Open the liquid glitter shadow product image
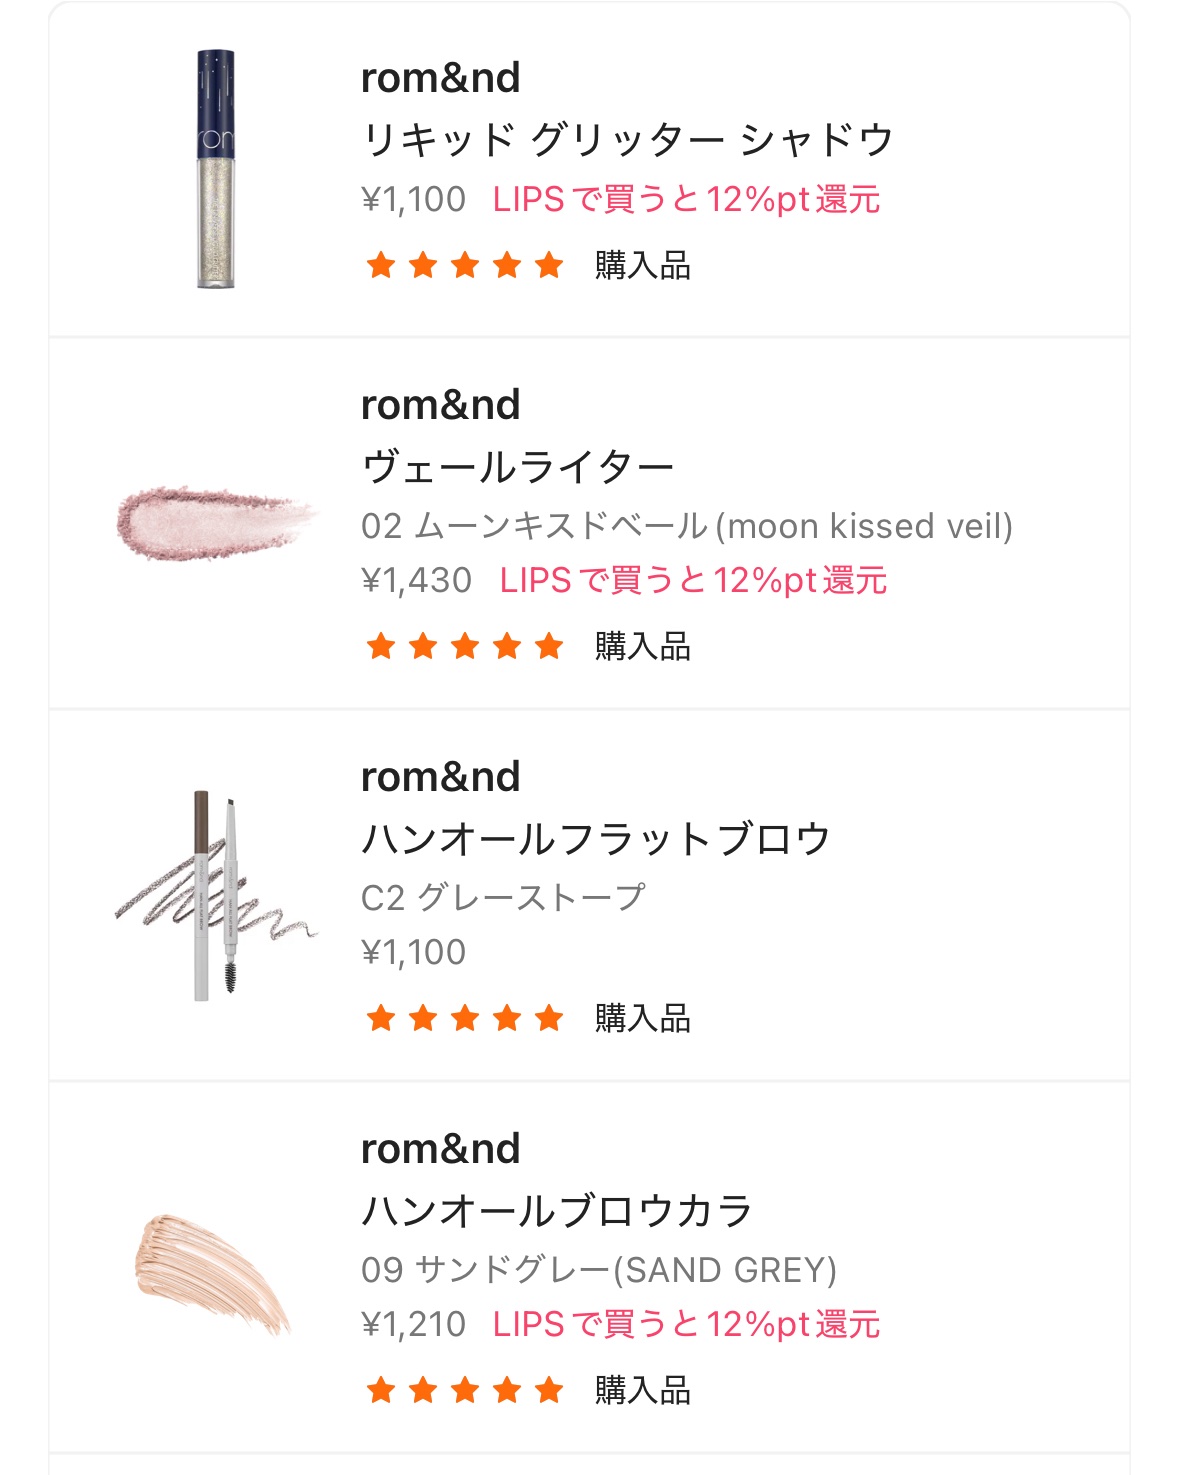Image resolution: width=1179 pixels, height=1475 pixels. click(215, 170)
